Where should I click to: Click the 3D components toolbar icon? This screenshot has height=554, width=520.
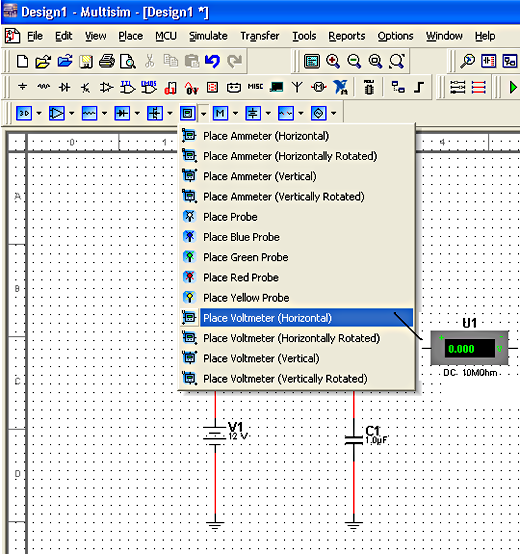(x=24, y=113)
